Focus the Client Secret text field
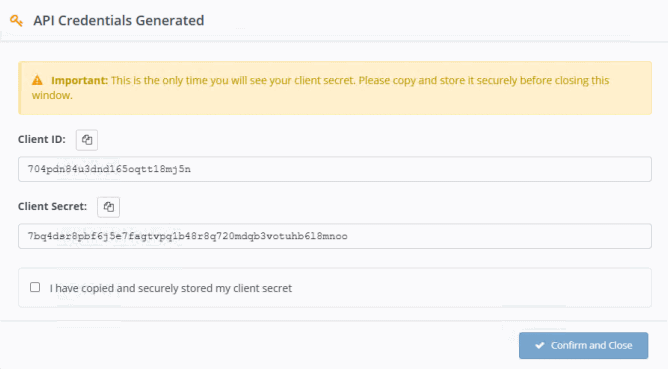 tap(334, 236)
